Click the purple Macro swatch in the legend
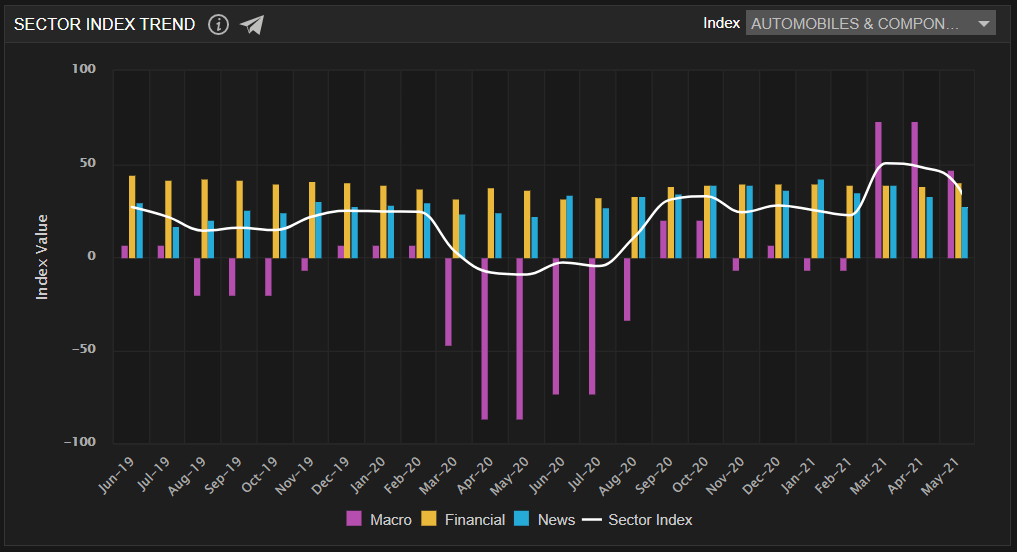Screen dimensions: 1017x552 coord(354,519)
